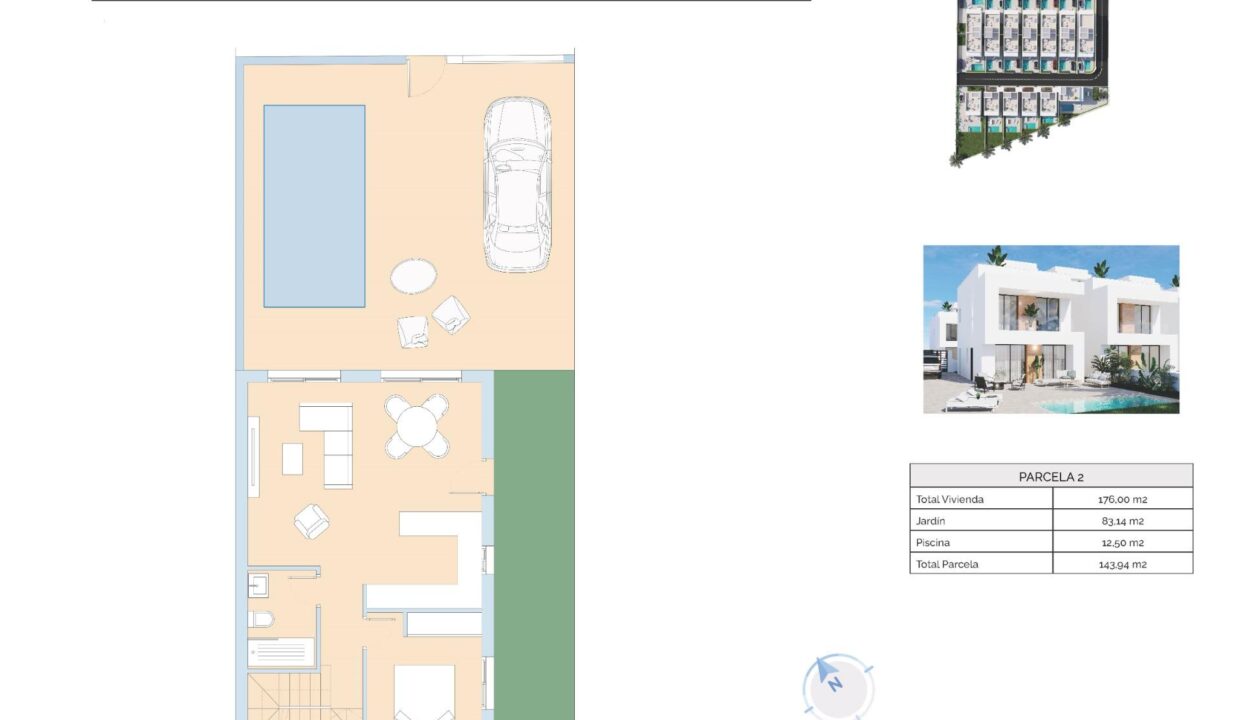Click the shower tray in the bathroom

pos(281,653)
